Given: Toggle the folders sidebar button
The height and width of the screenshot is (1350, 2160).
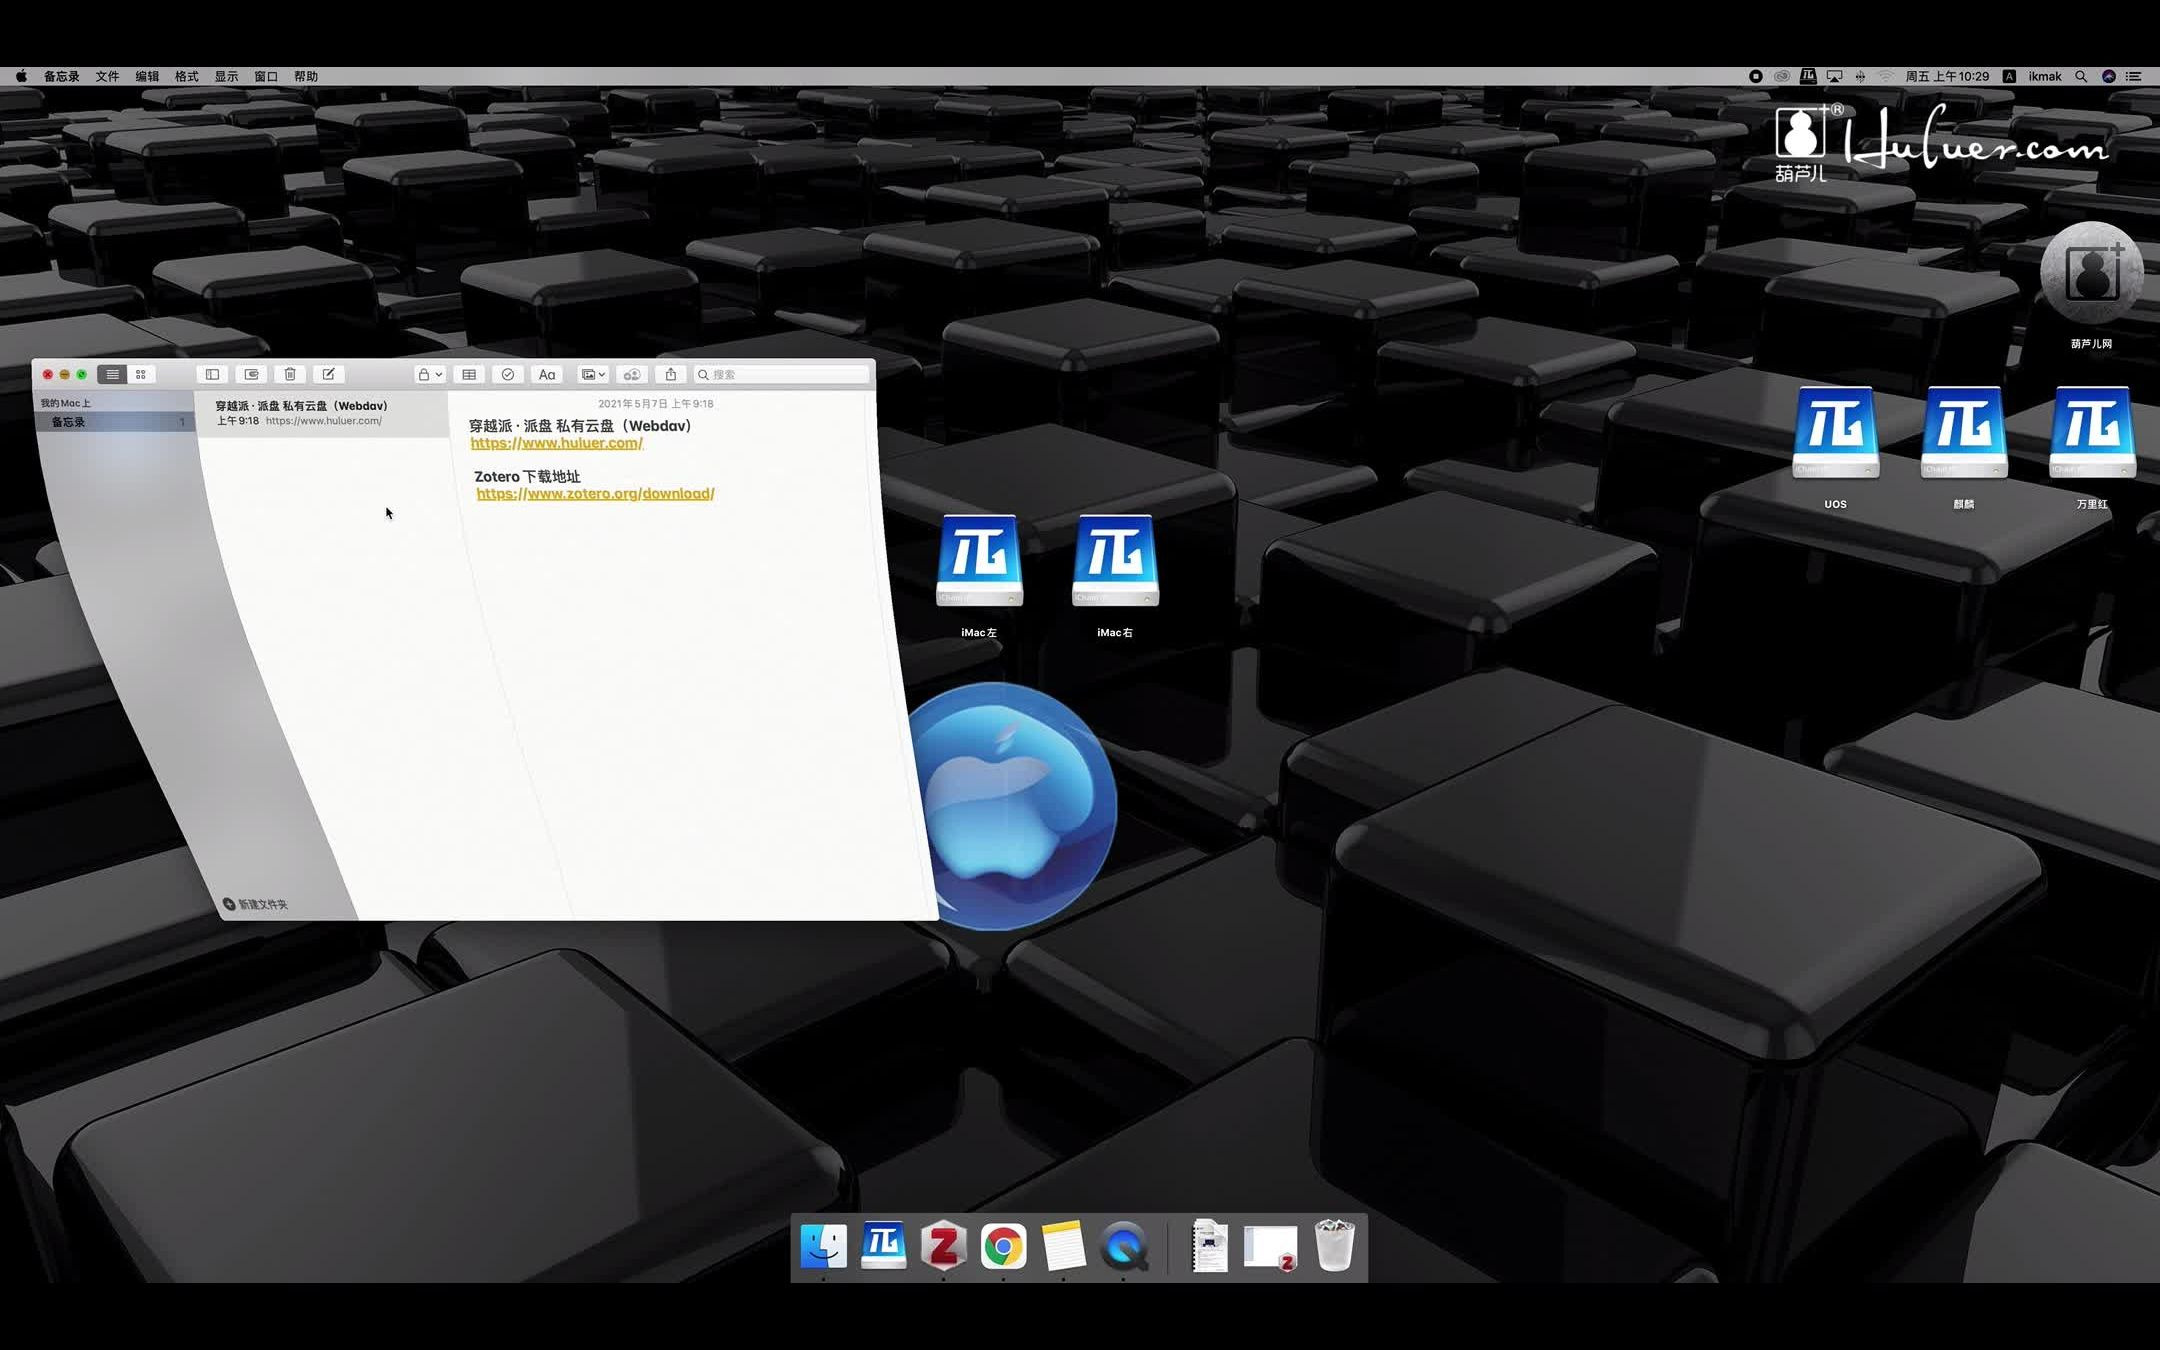Looking at the screenshot, I should coord(212,374).
